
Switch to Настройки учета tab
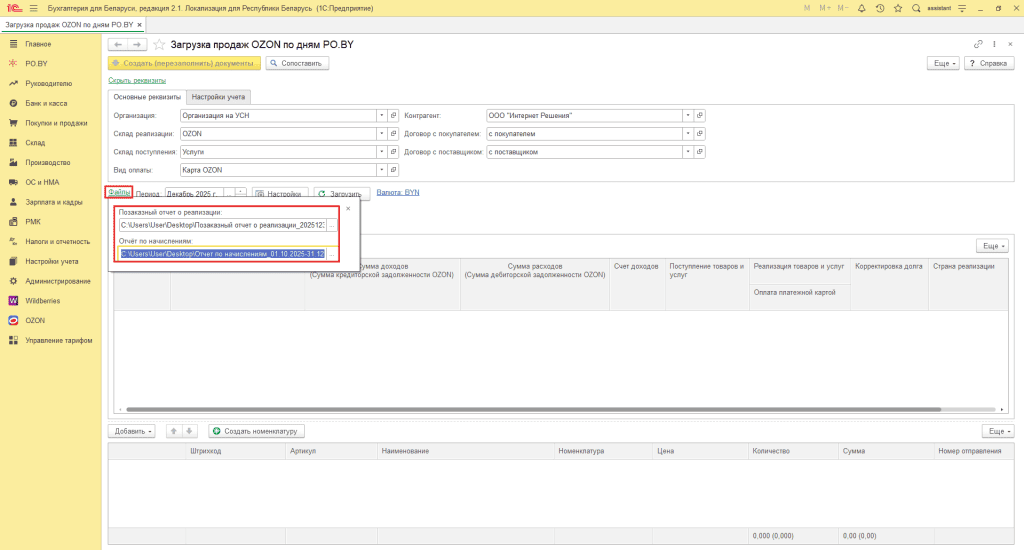[x=218, y=97]
